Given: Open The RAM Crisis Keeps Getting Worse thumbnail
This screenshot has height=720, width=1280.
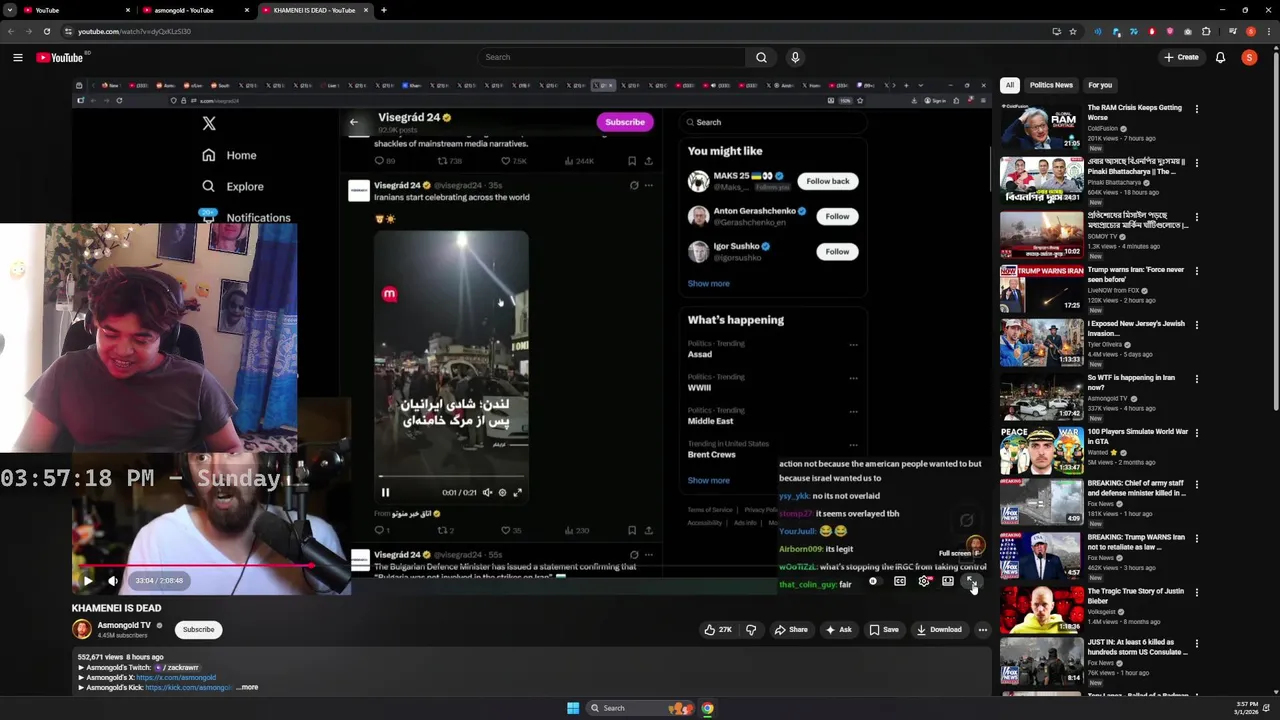Looking at the screenshot, I should click(1041, 125).
